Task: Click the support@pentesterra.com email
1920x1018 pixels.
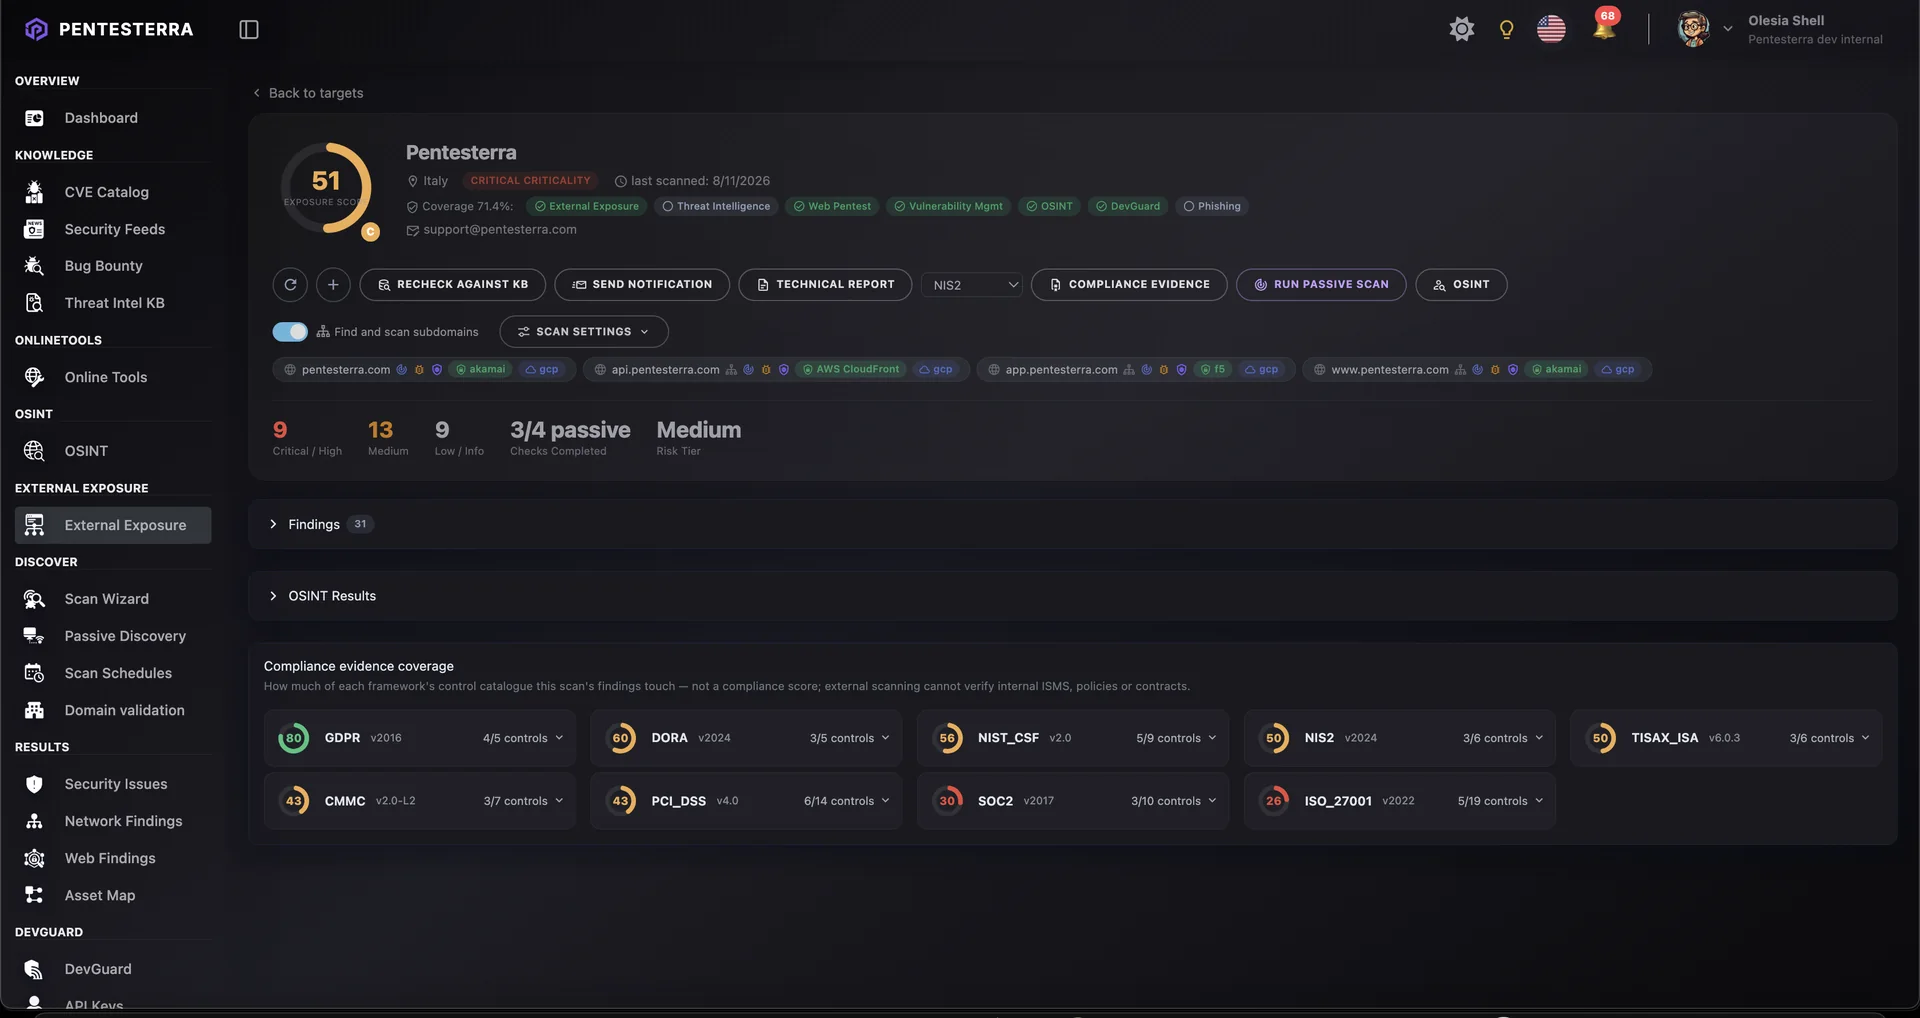Action: (499, 230)
